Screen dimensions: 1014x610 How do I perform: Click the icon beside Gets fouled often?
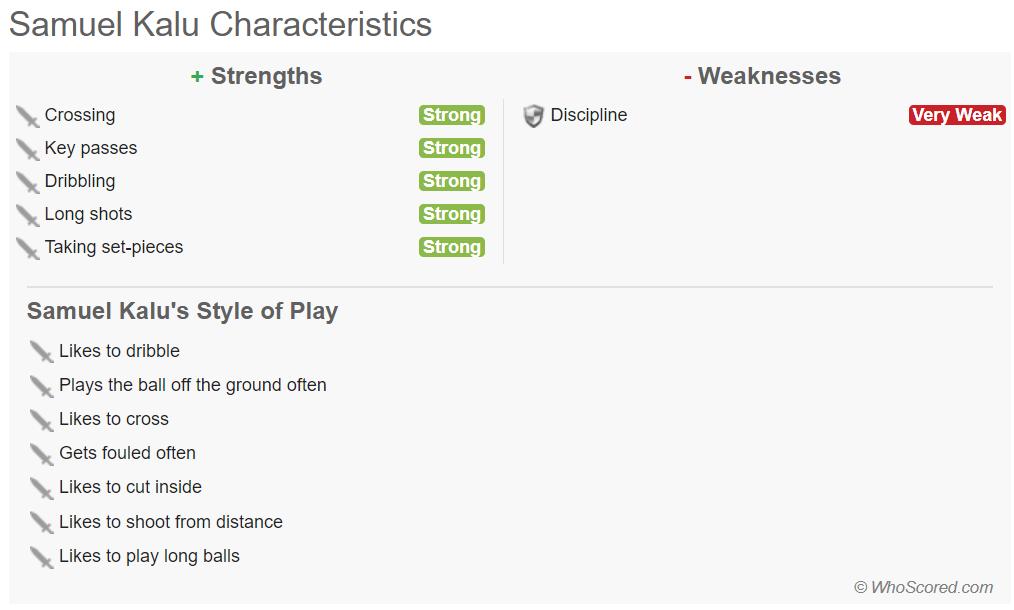41,454
